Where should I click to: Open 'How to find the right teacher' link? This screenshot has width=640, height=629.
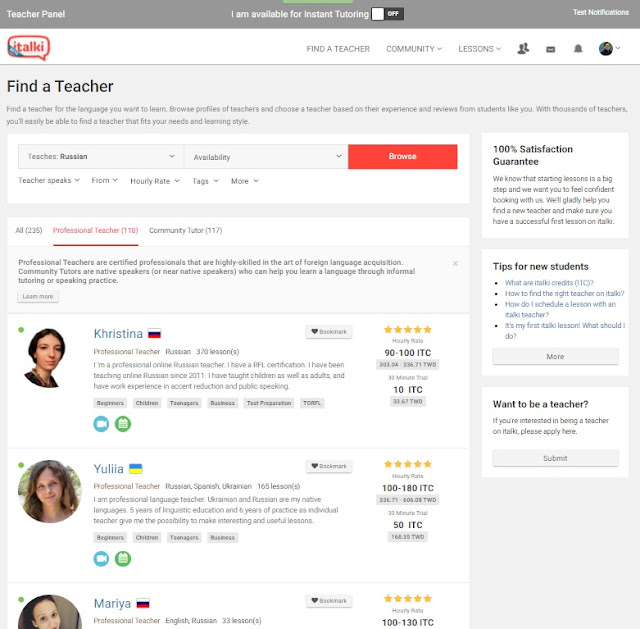pos(564,293)
